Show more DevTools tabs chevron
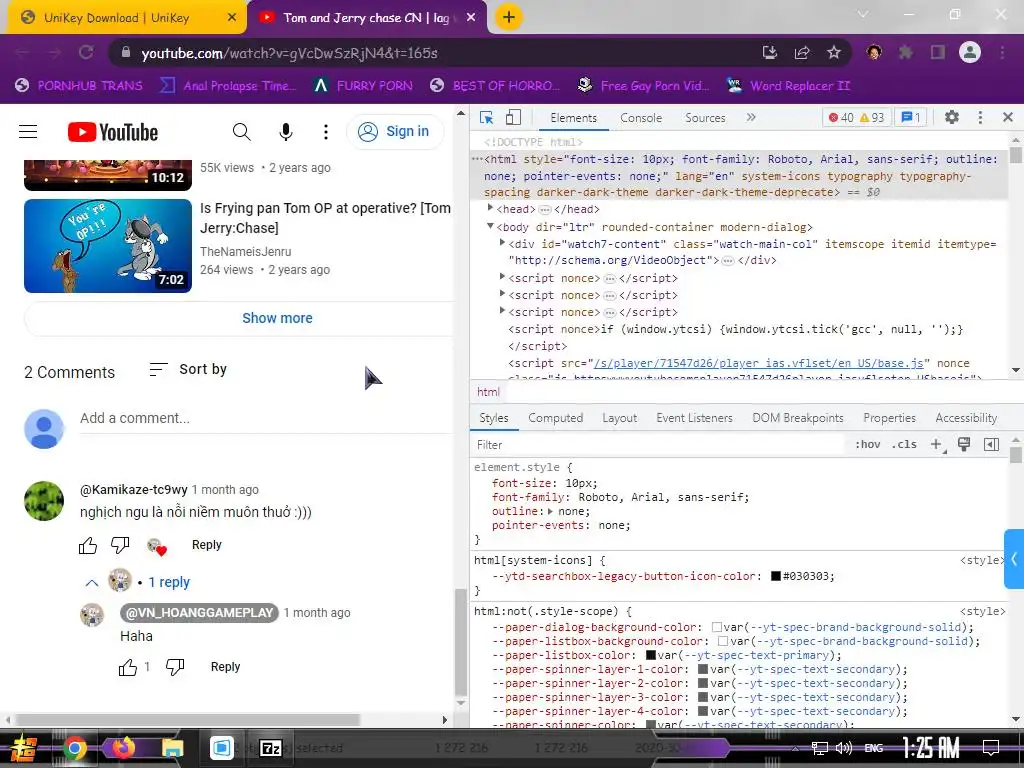Screen dimensions: 1024x768 coord(750,118)
